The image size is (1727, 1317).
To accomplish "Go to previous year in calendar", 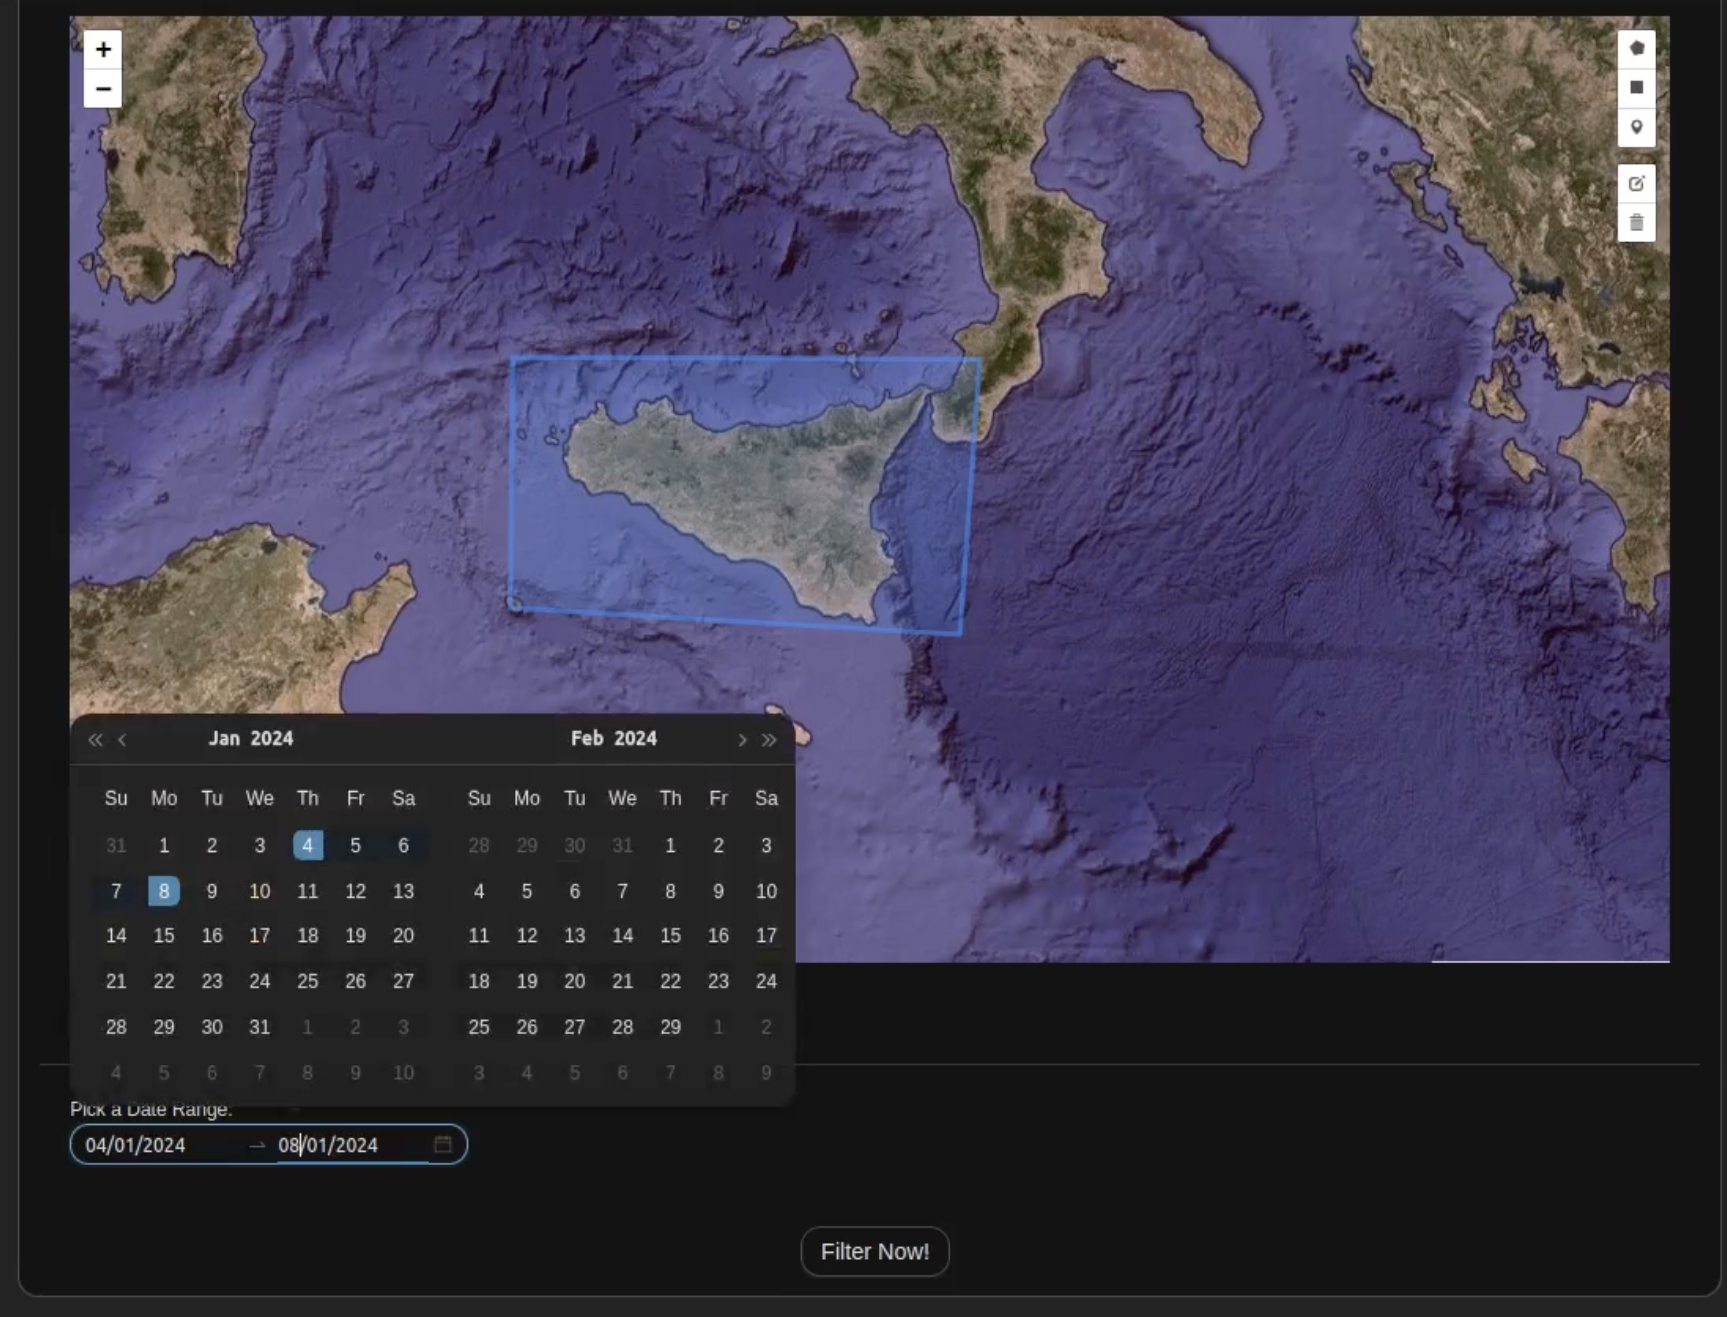I will 95,740.
